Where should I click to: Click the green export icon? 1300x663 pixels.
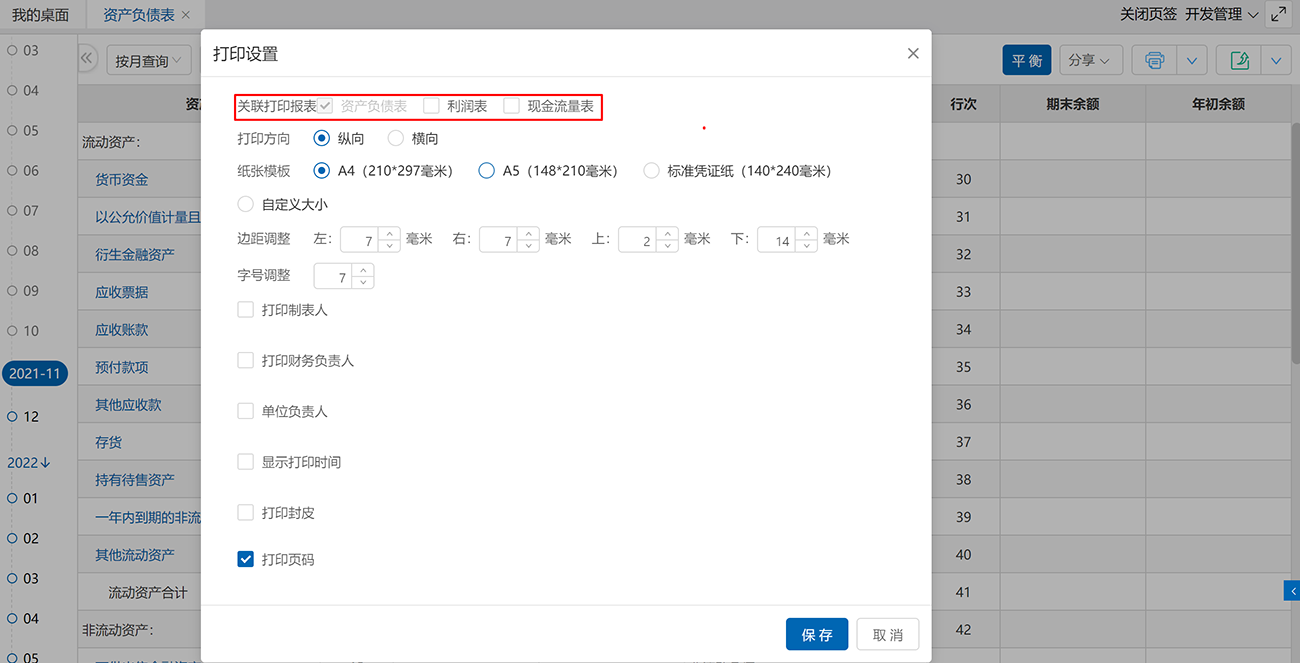(1239, 60)
